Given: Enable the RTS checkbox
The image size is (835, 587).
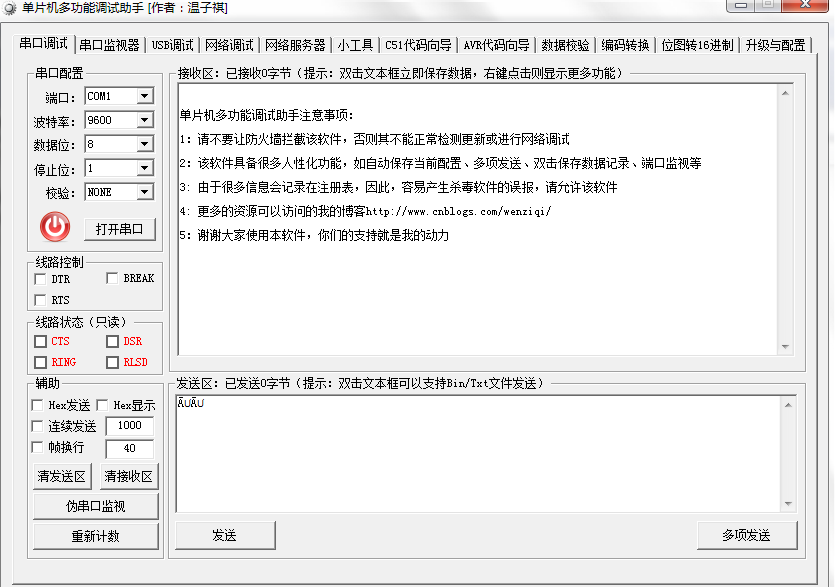Looking at the screenshot, I should coord(40,300).
